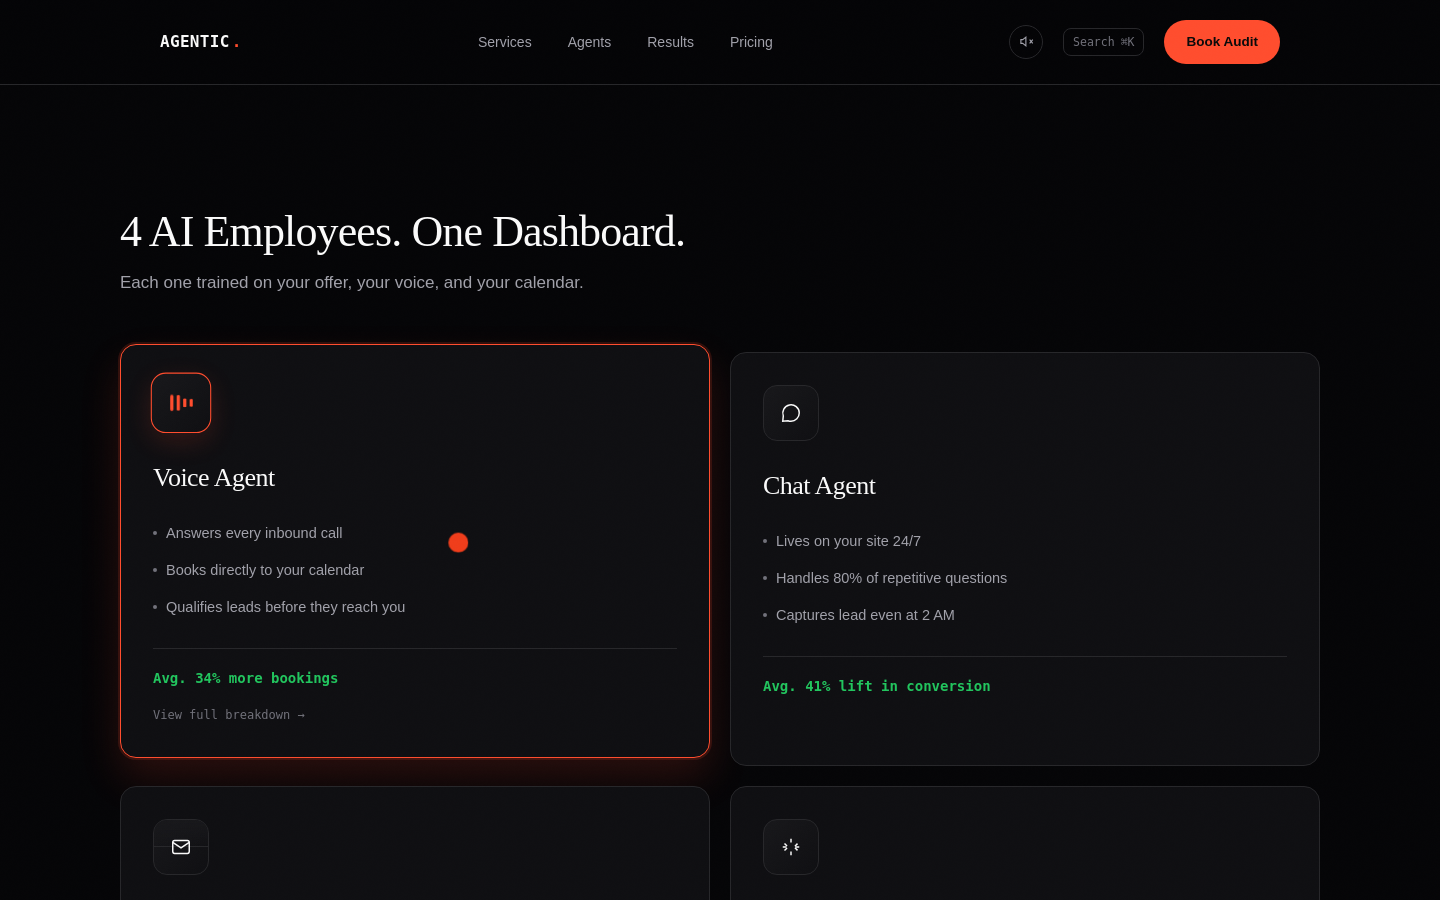Click 'Lives on your site 24/7' bullet
The height and width of the screenshot is (900, 1440).
848,541
